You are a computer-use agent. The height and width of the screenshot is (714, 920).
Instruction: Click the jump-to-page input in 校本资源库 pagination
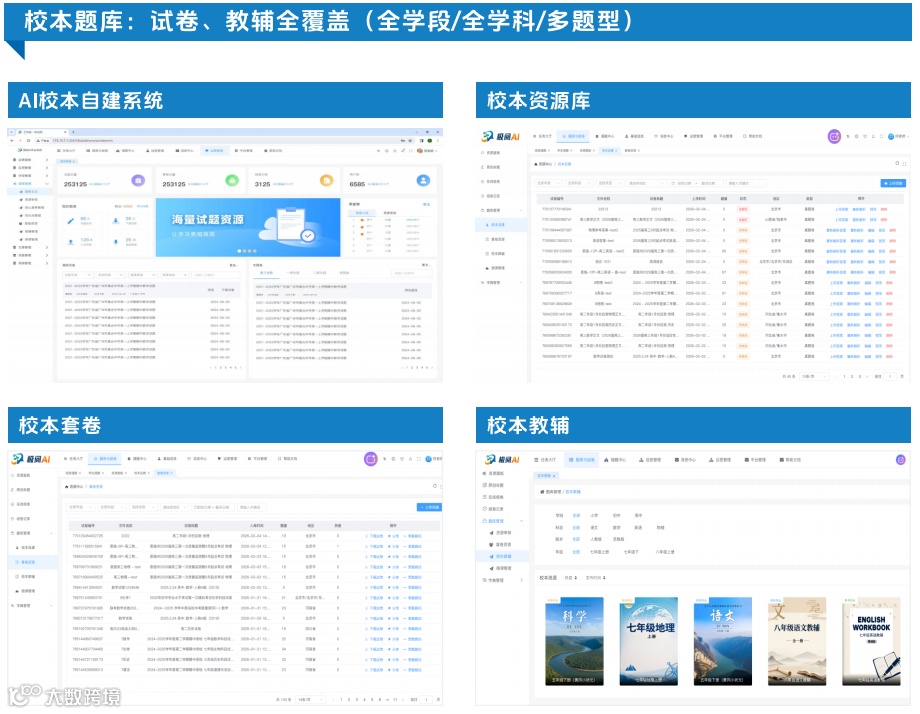tap(890, 376)
